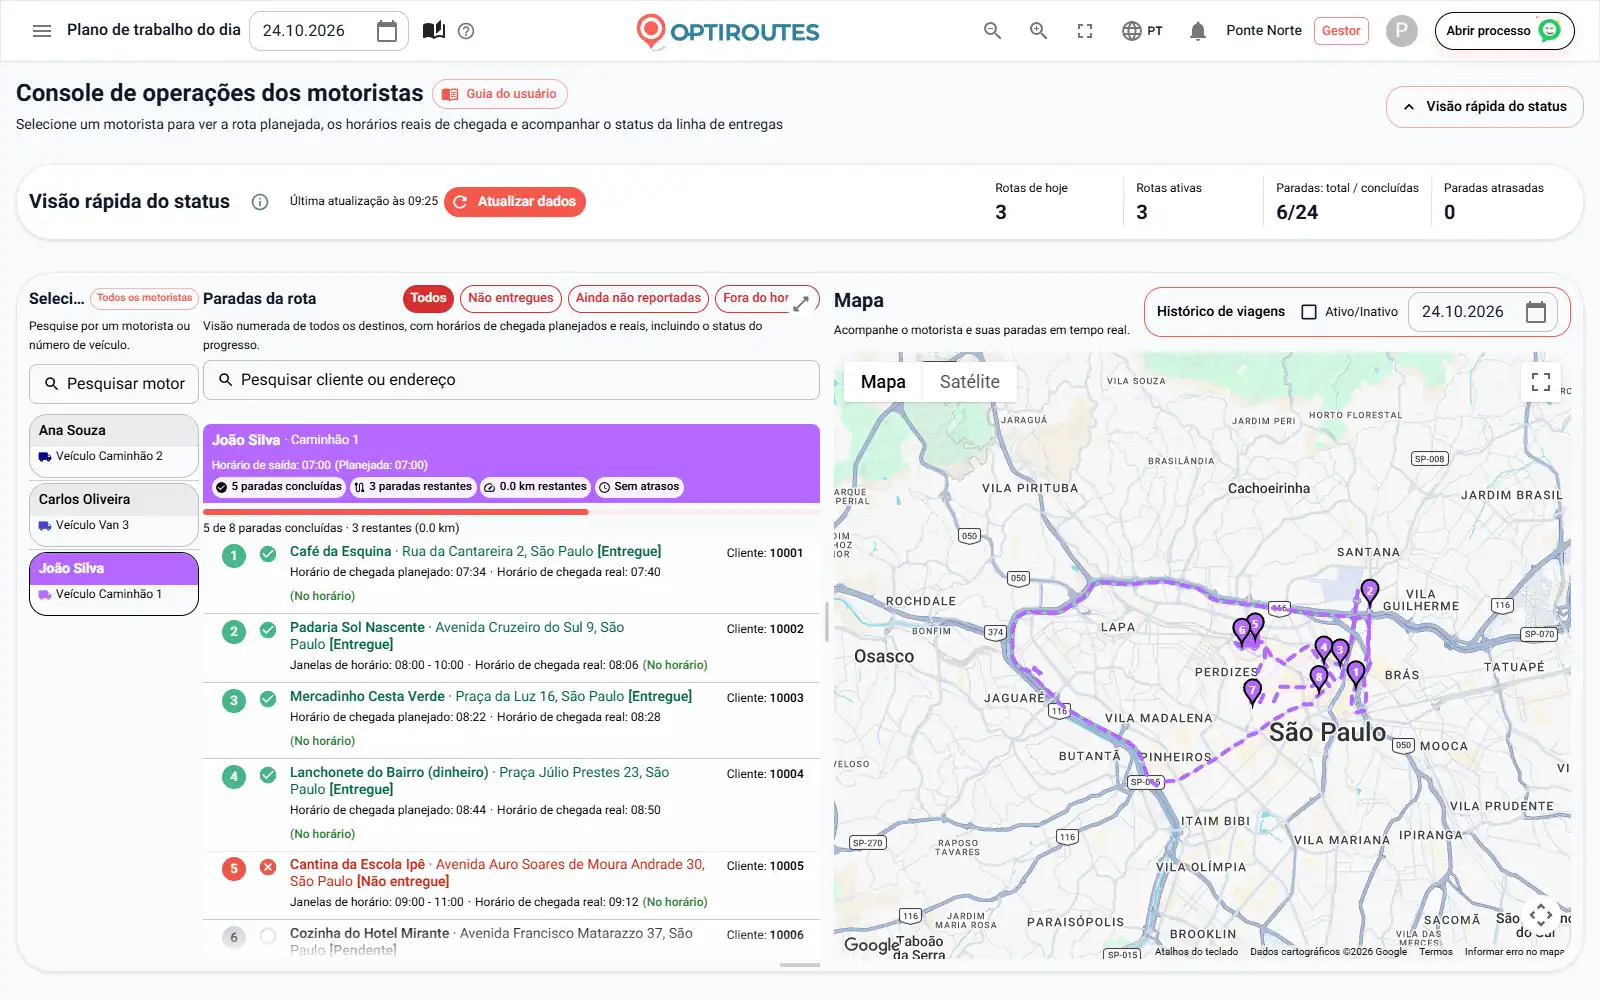Click the 5 paradas concluídas chip
Viewport: 1600px width, 1000px height.
click(x=279, y=487)
